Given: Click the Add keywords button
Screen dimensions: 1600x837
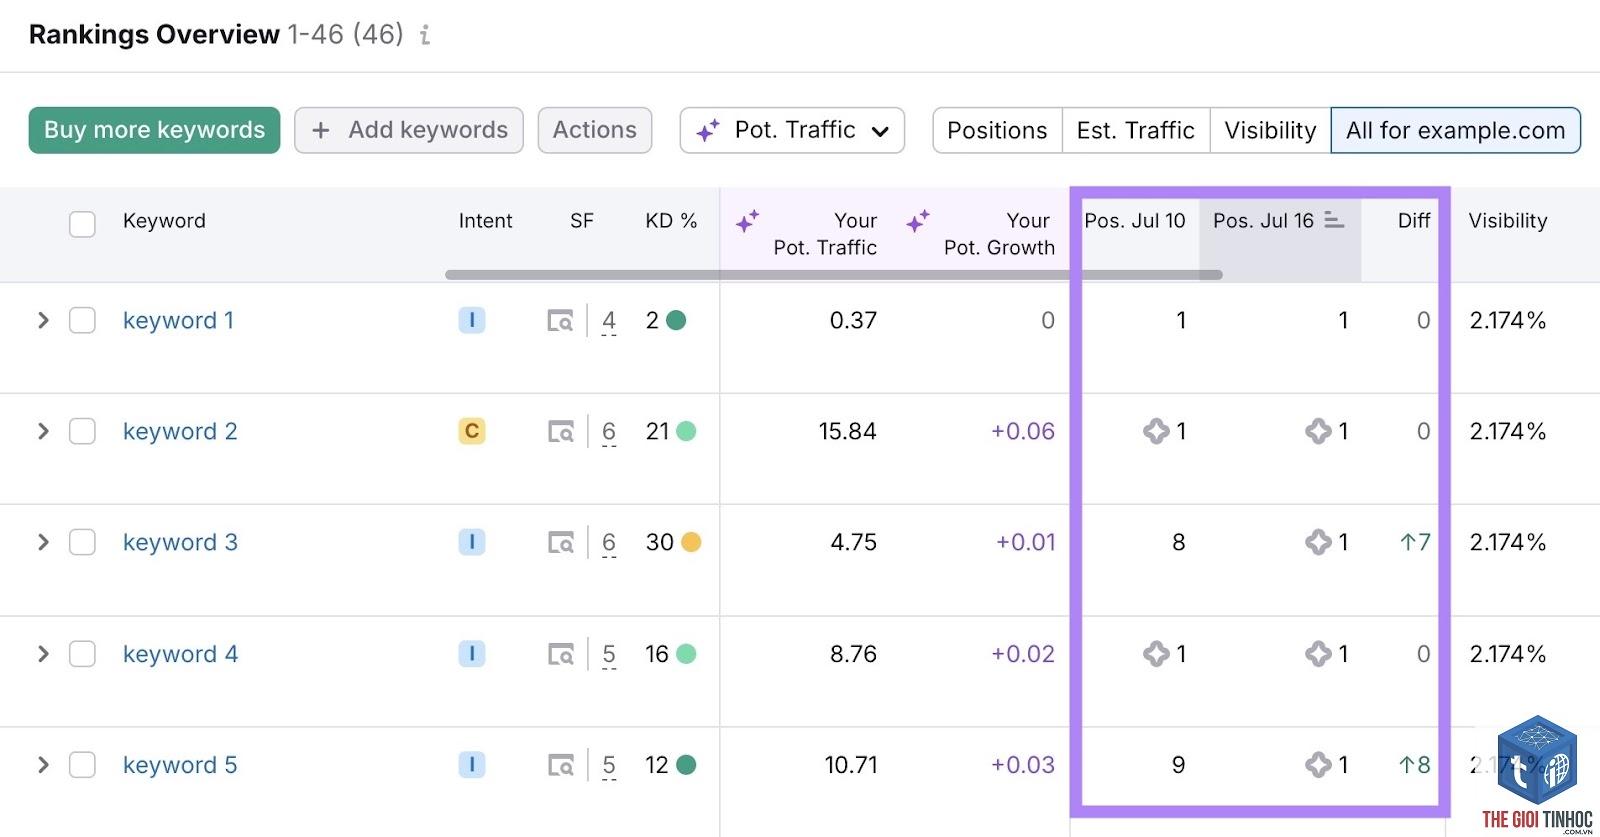Looking at the screenshot, I should pos(409,130).
